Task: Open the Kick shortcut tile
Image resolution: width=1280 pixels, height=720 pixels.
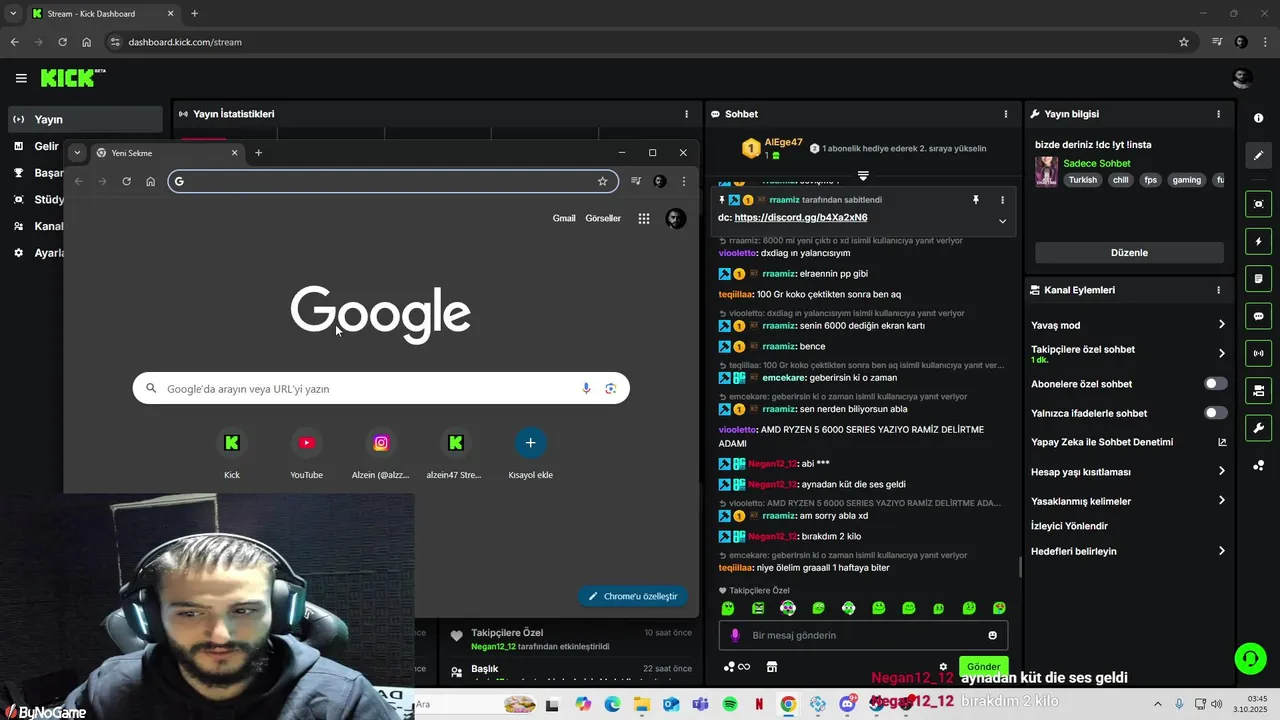Action: 232,453
